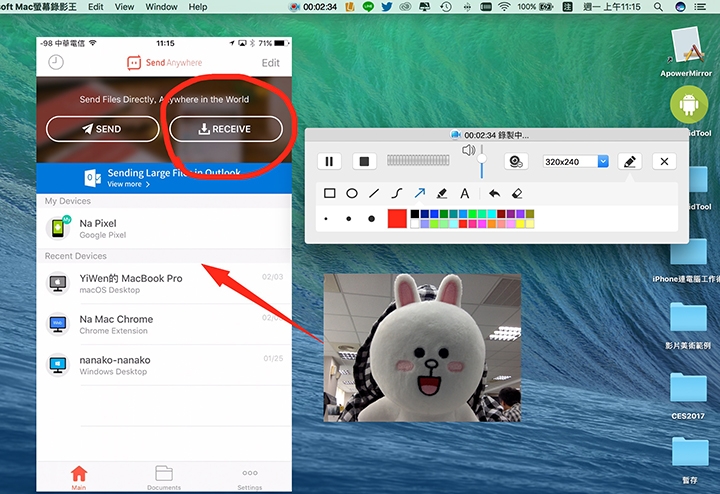Open the Notification Center icon
This screenshot has width=720, height=494.
700,7
